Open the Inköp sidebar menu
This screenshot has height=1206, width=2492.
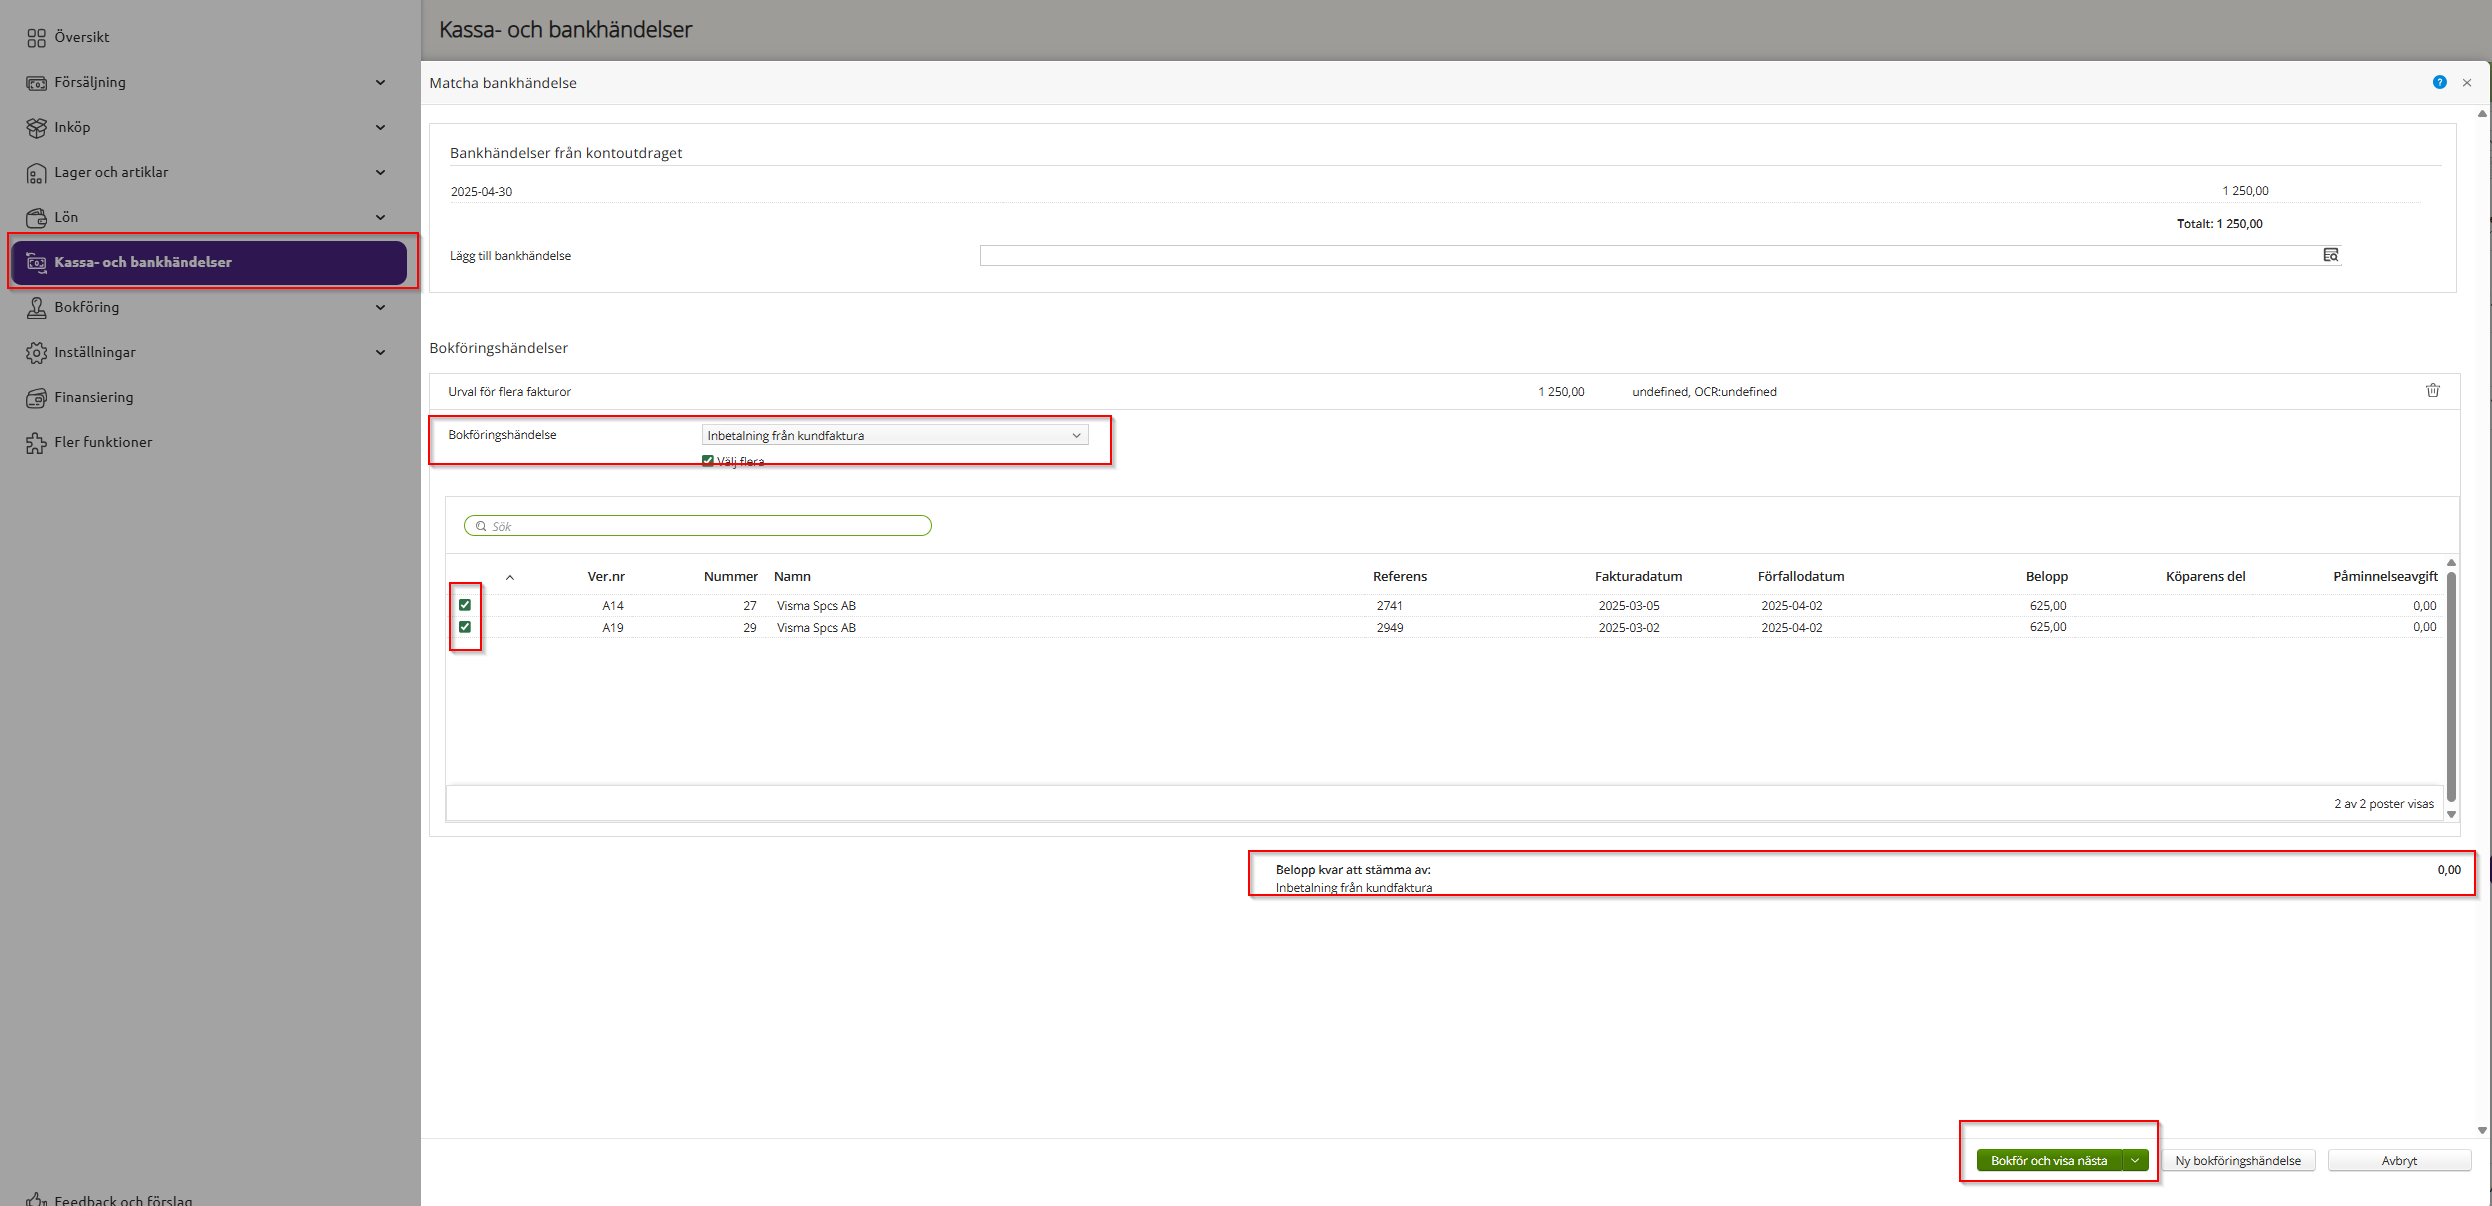(72, 127)
